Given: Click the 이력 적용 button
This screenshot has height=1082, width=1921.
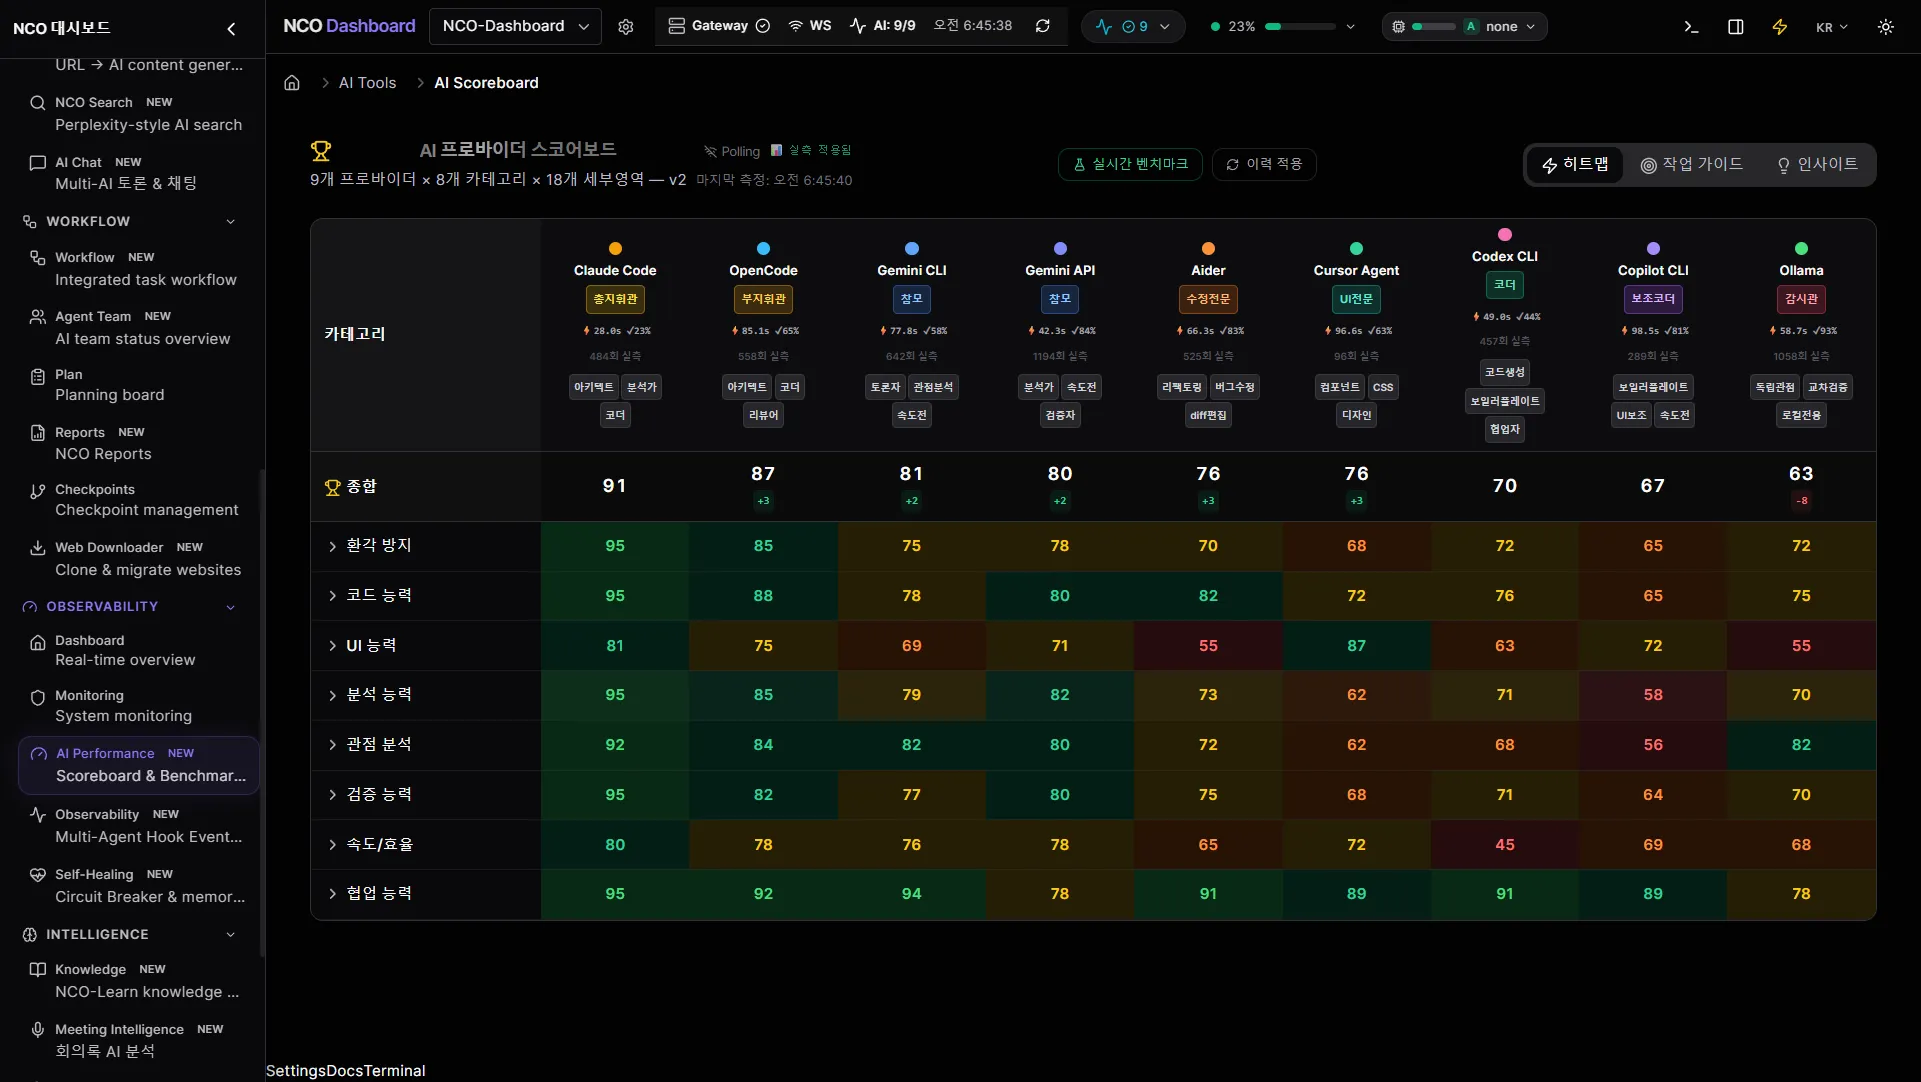Looking at the screenshot, I should [1264, 164].
